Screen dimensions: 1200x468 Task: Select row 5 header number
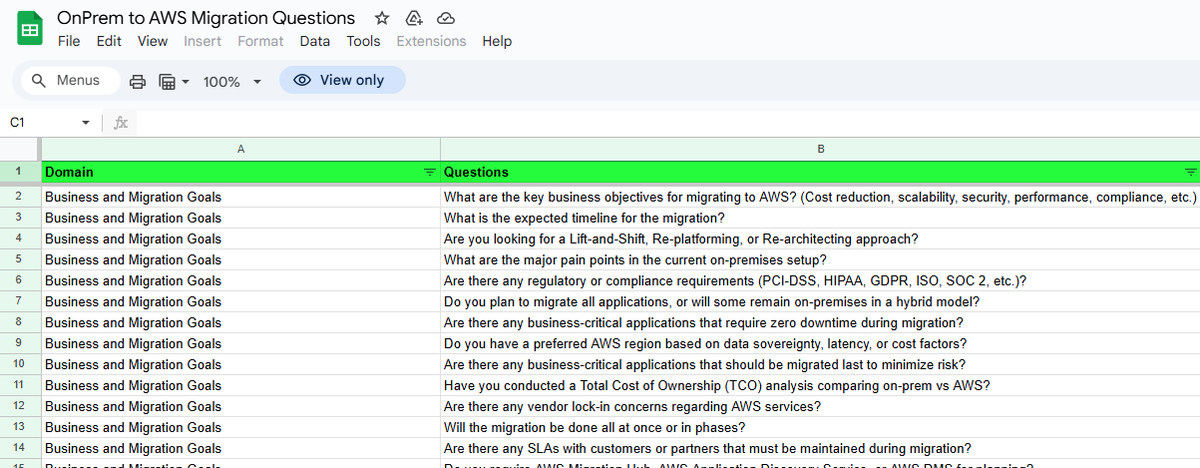click(x=20, y=260)
